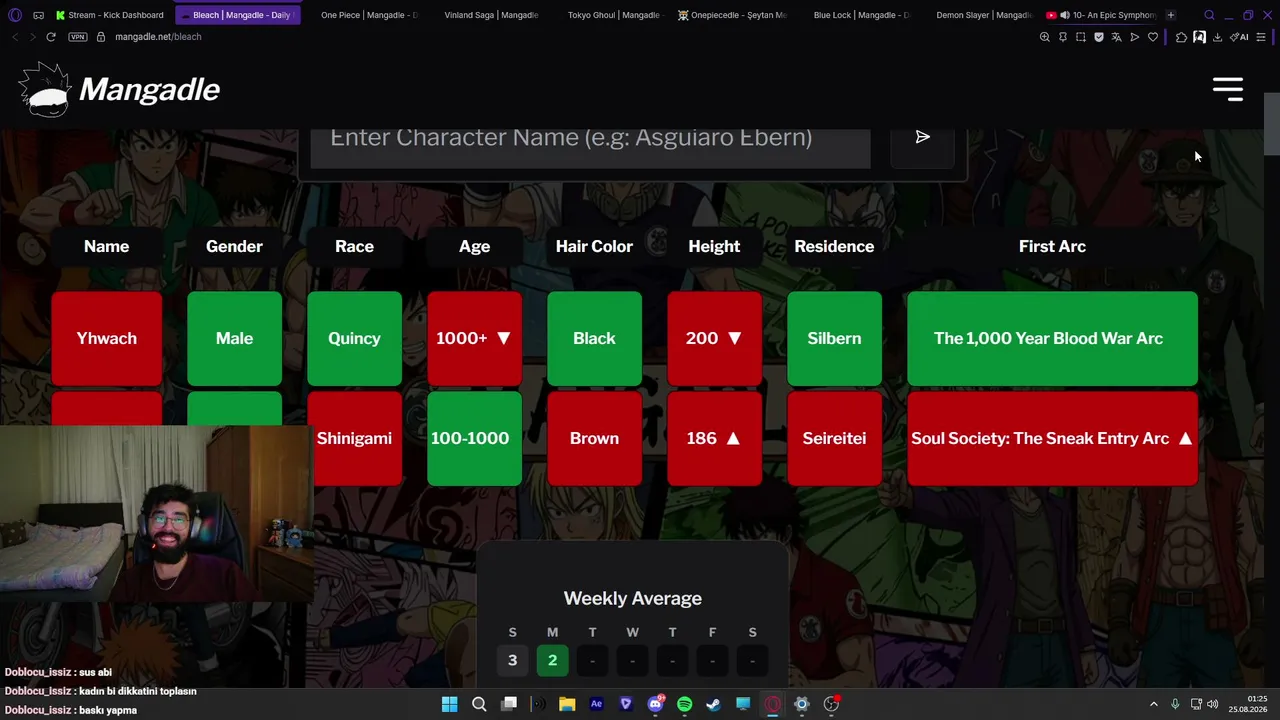The height and width of the screenshot is (720, 1280).
Task: Go forward to the next page
Action: (32, 37)
